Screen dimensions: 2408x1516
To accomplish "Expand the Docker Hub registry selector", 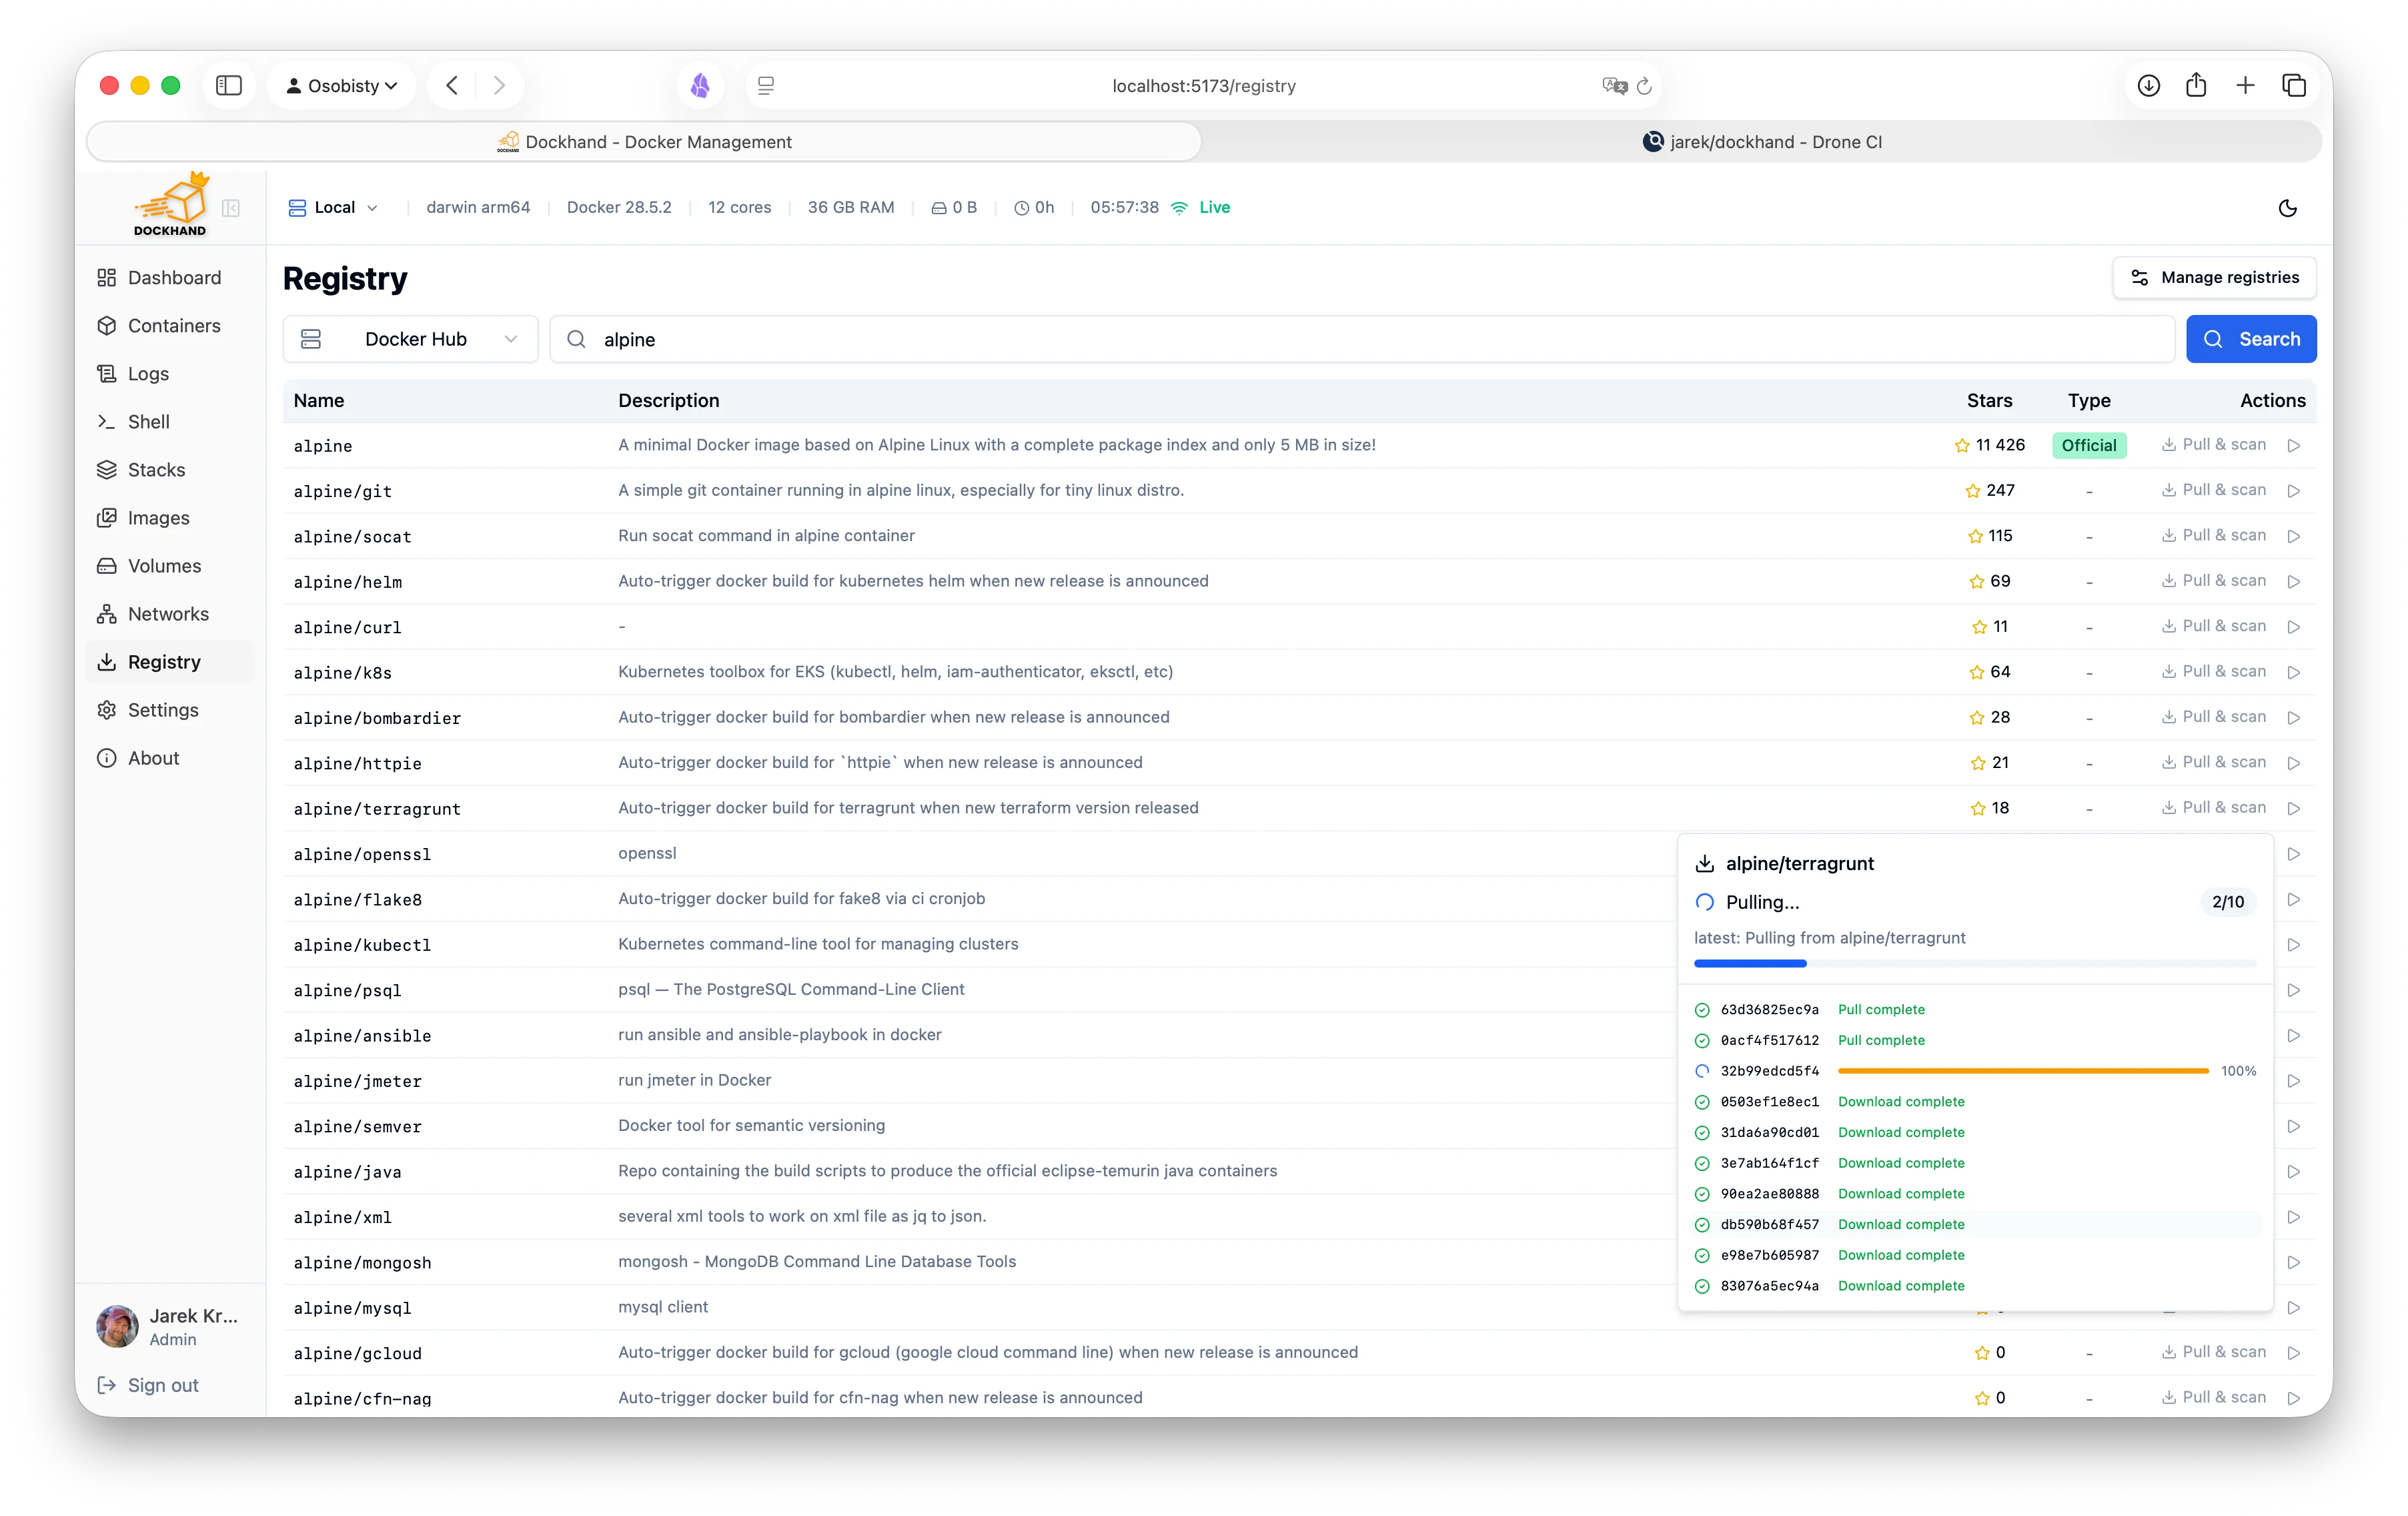I will 410,339.
